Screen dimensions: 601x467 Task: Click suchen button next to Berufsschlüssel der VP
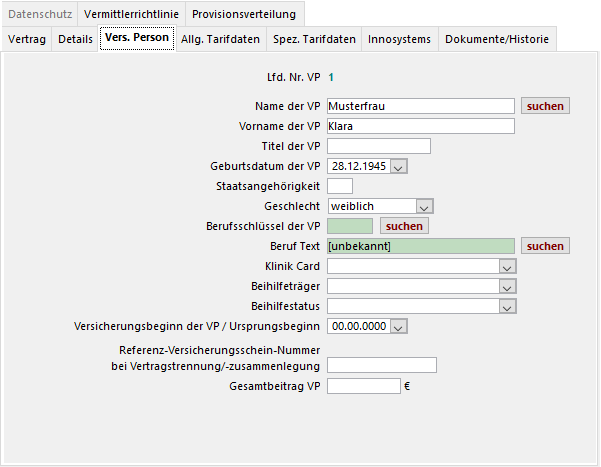[x=404, y=226]
